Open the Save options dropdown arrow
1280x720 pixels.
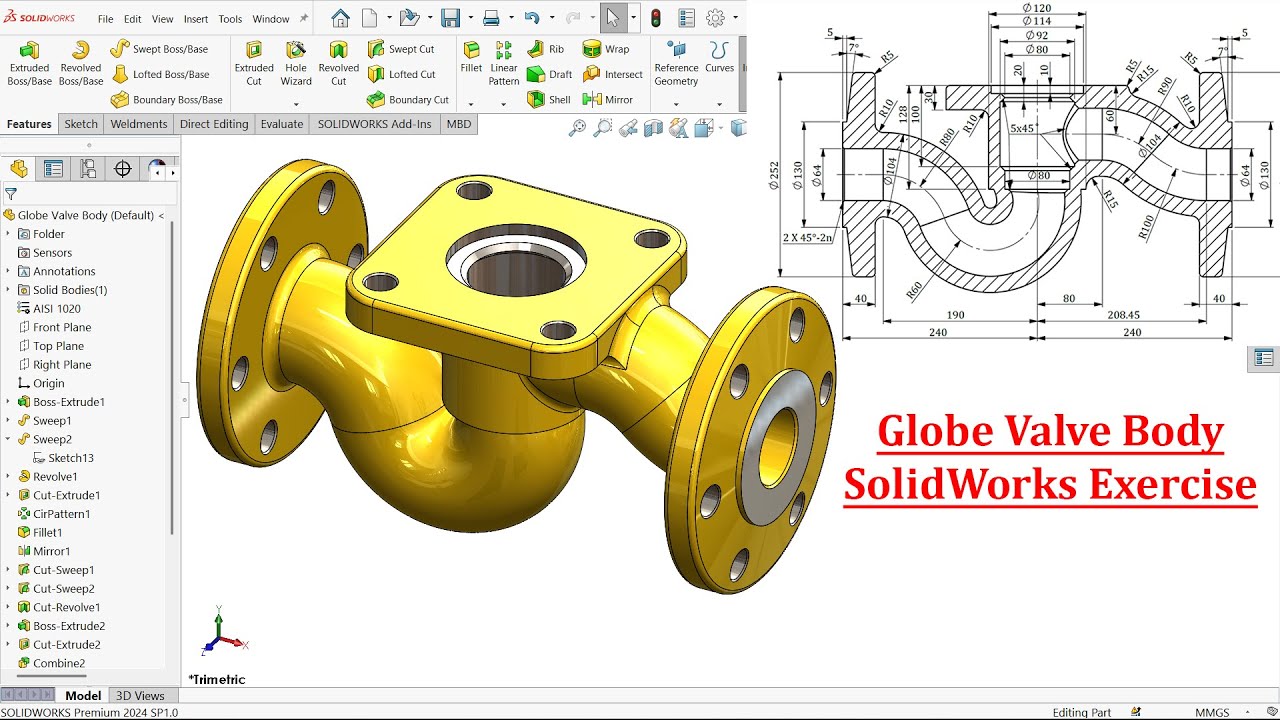(x=469, y=18)
